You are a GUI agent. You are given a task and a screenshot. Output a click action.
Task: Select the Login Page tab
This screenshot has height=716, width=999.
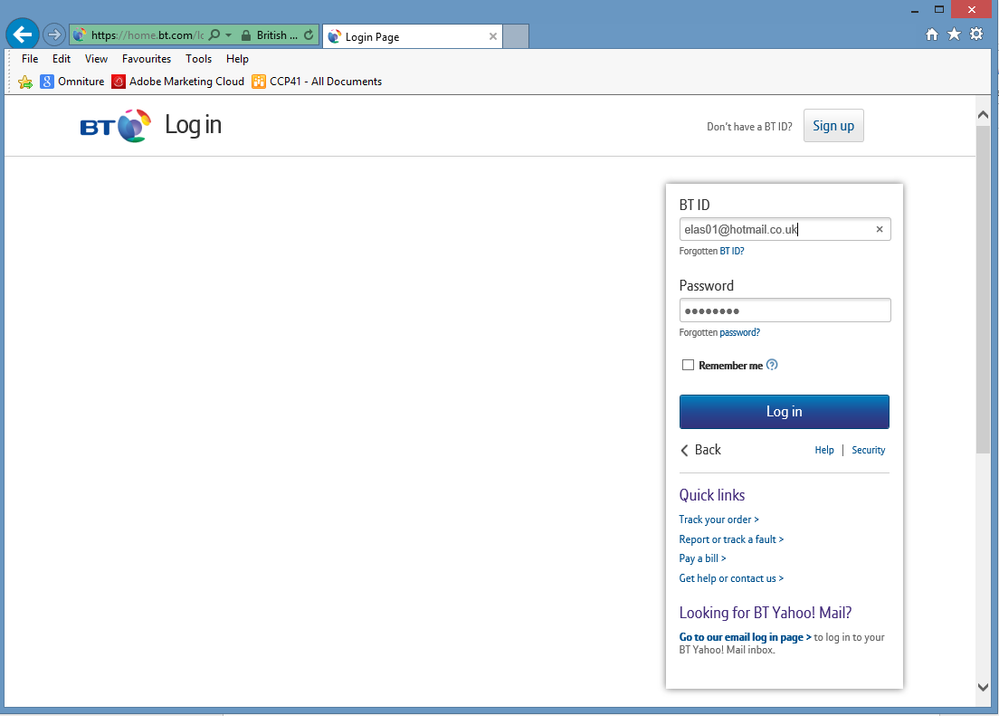(412, 36)
